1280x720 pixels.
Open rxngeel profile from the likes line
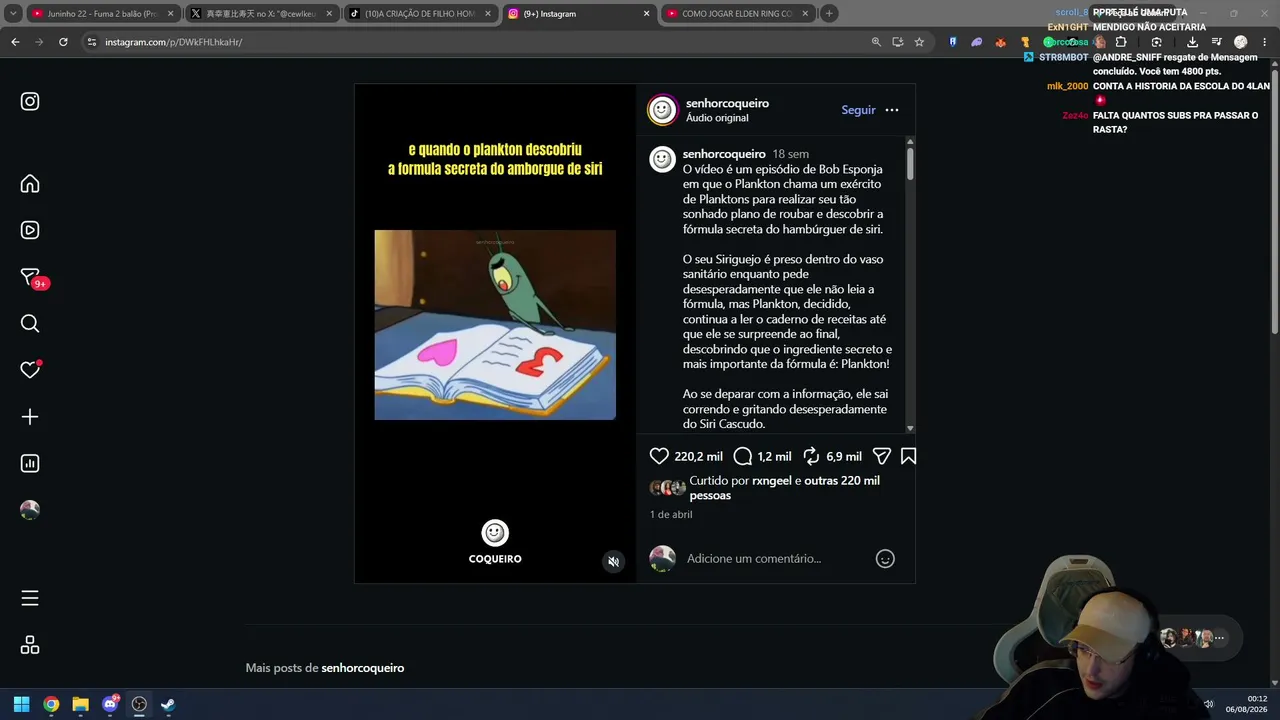click(x=772, y=481)
